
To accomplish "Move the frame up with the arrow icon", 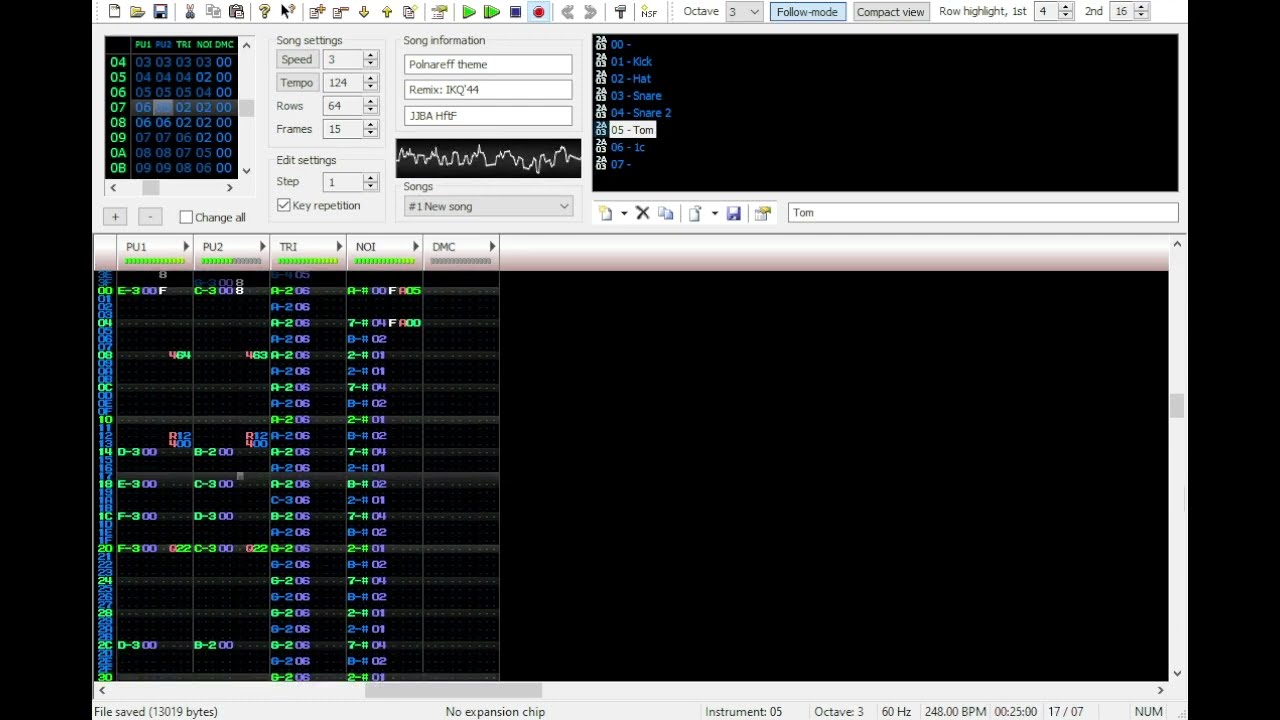I will click(x=386, y=12).
